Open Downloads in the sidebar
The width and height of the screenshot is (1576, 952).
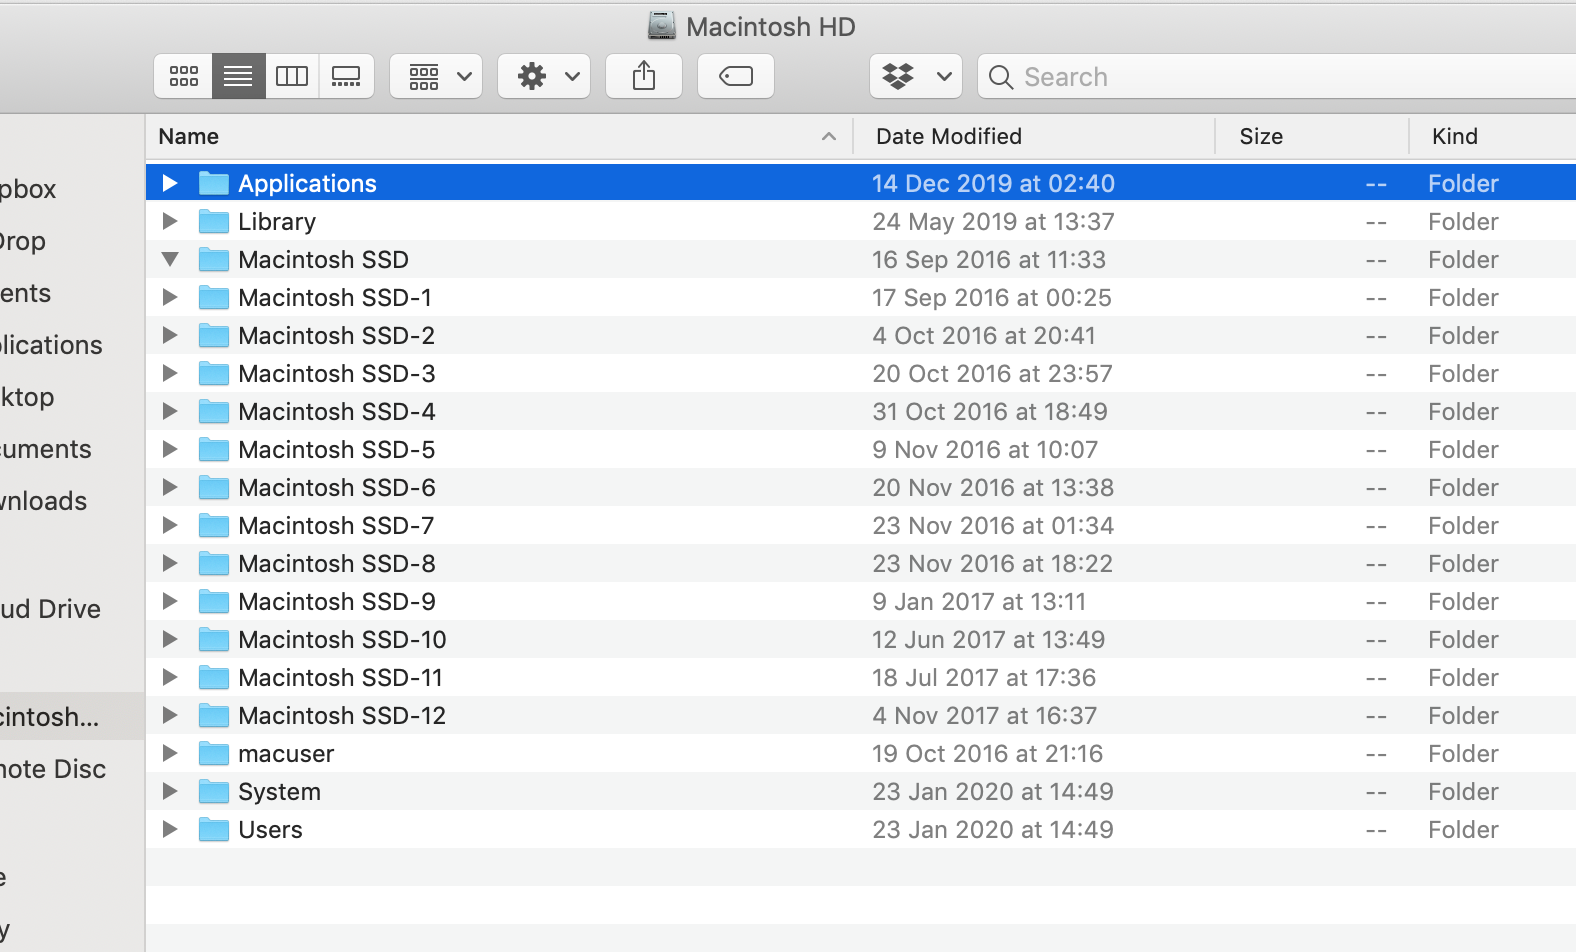(x=43, y=501)
